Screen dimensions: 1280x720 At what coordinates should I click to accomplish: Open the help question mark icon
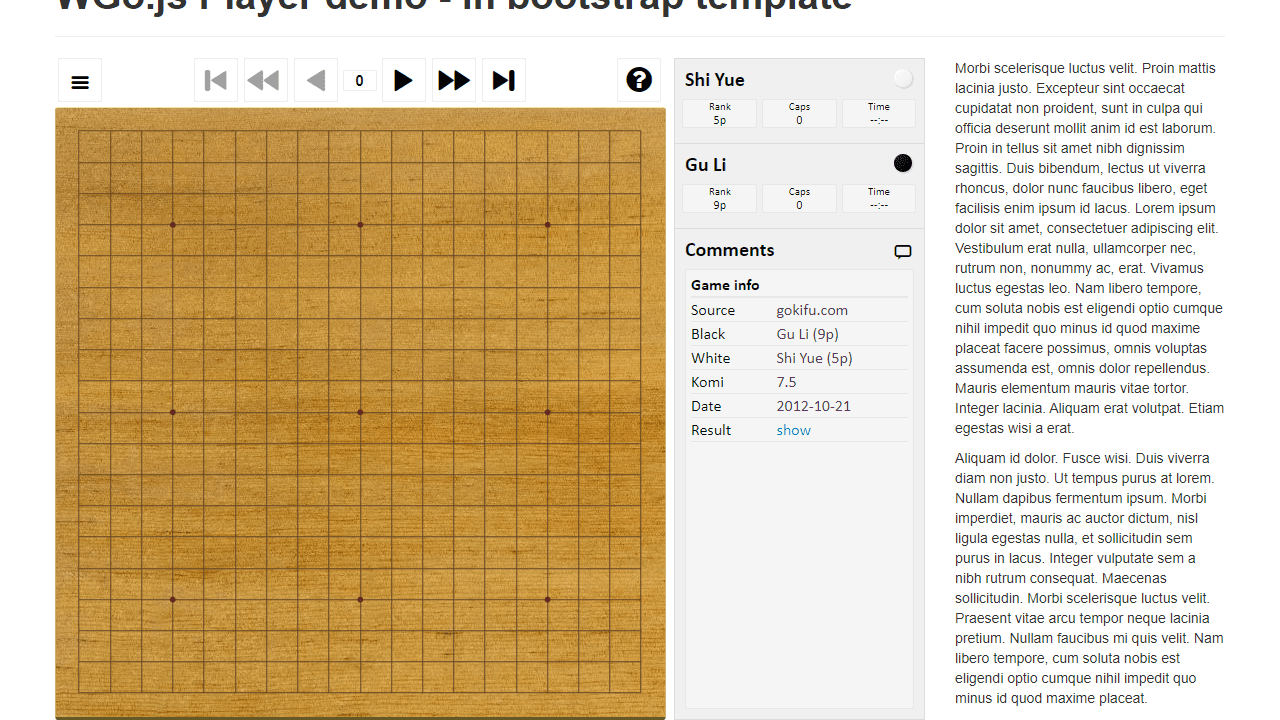639,81
